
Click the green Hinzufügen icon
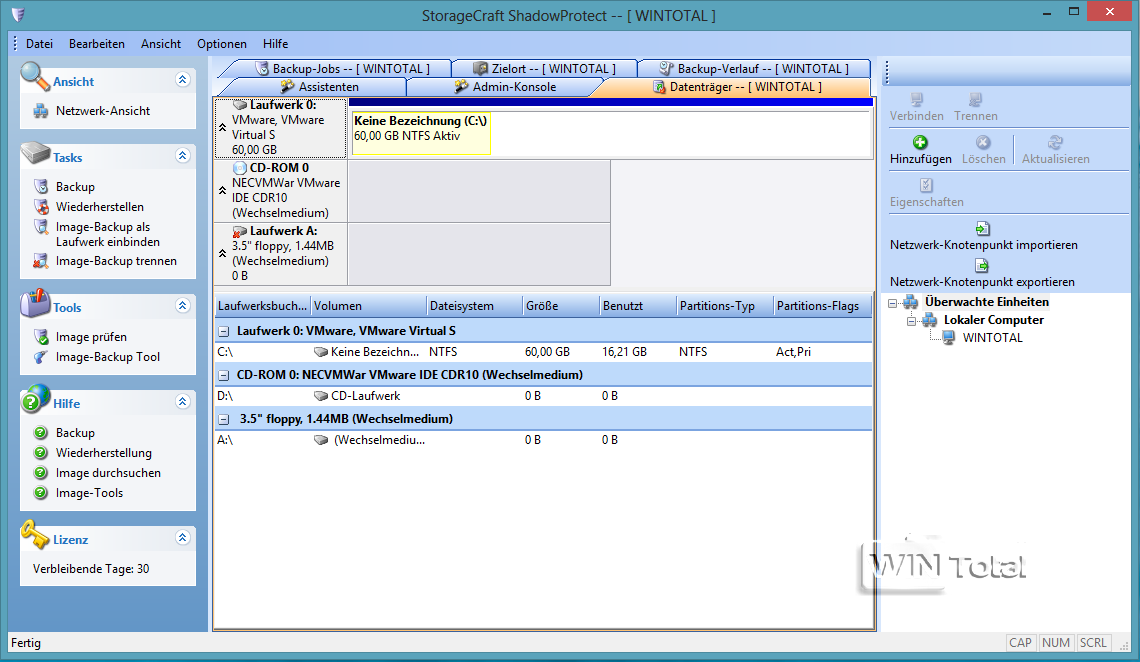click(x=920, y=142)
